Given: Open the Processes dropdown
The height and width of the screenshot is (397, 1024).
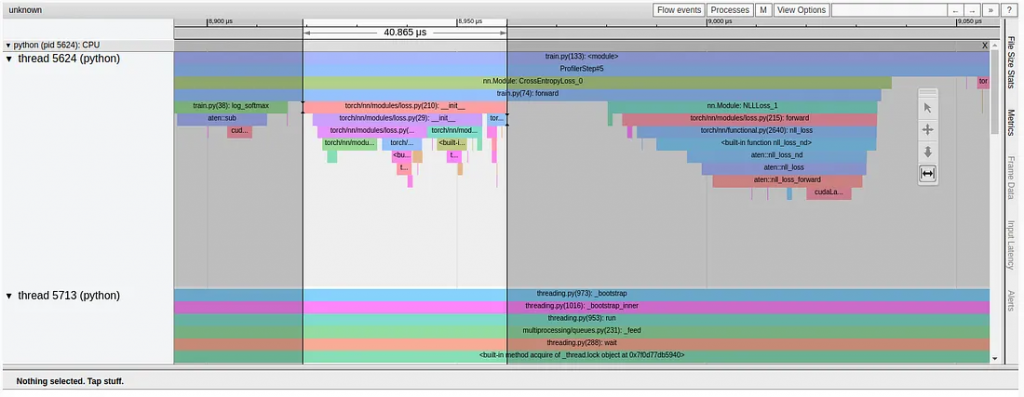Looking at the screenshot, I should 729,10.
